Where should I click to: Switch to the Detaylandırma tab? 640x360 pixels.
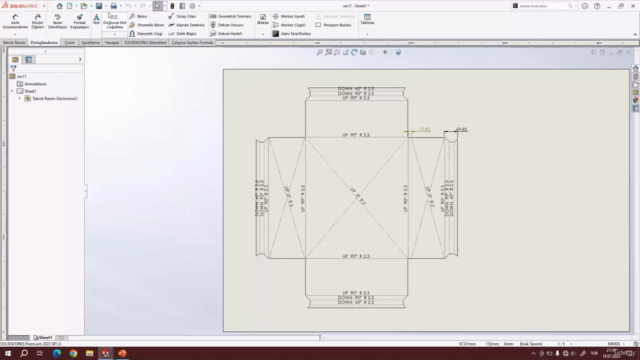(44, 42)
